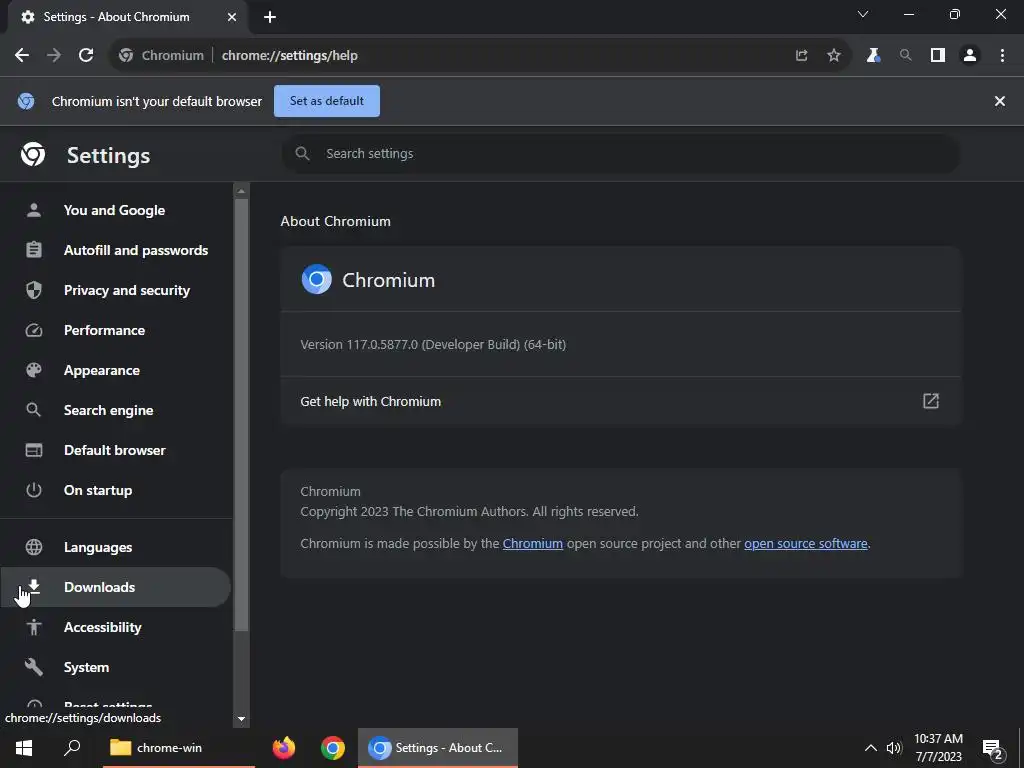This screenshot has width=1024, height=768.
Task: Follow the Chromium open source project link
Action: (x=533, y=544)
